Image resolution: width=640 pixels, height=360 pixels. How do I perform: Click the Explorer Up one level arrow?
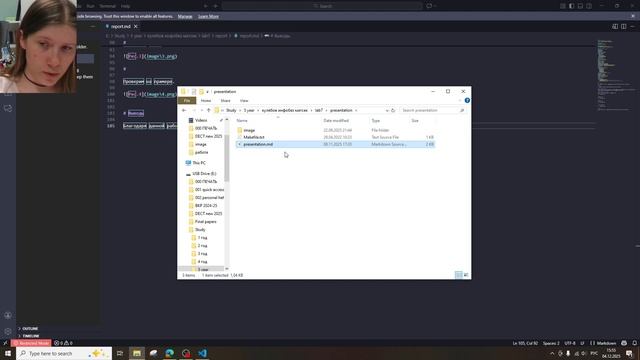[209, 110]
